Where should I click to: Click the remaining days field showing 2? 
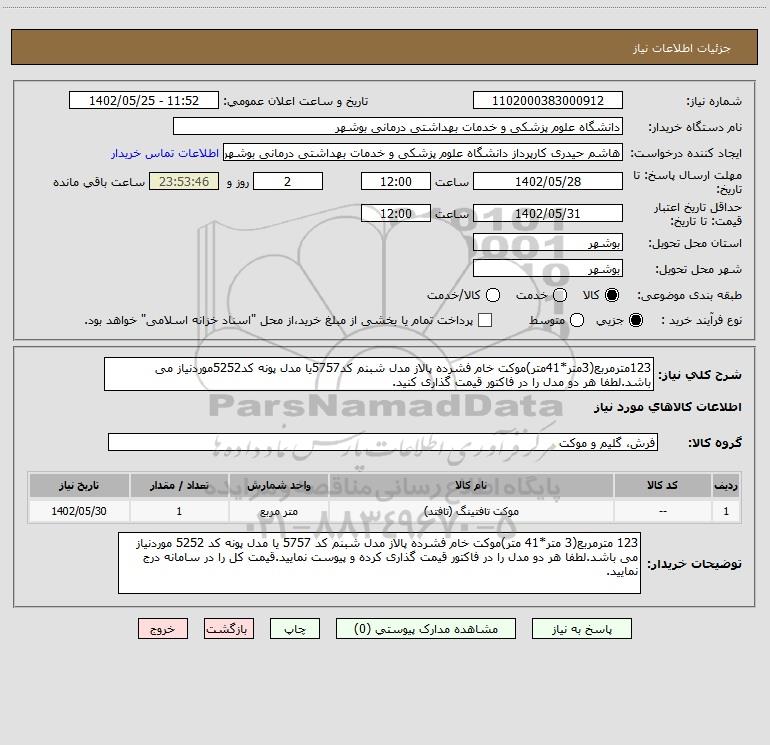pos(288,181)
